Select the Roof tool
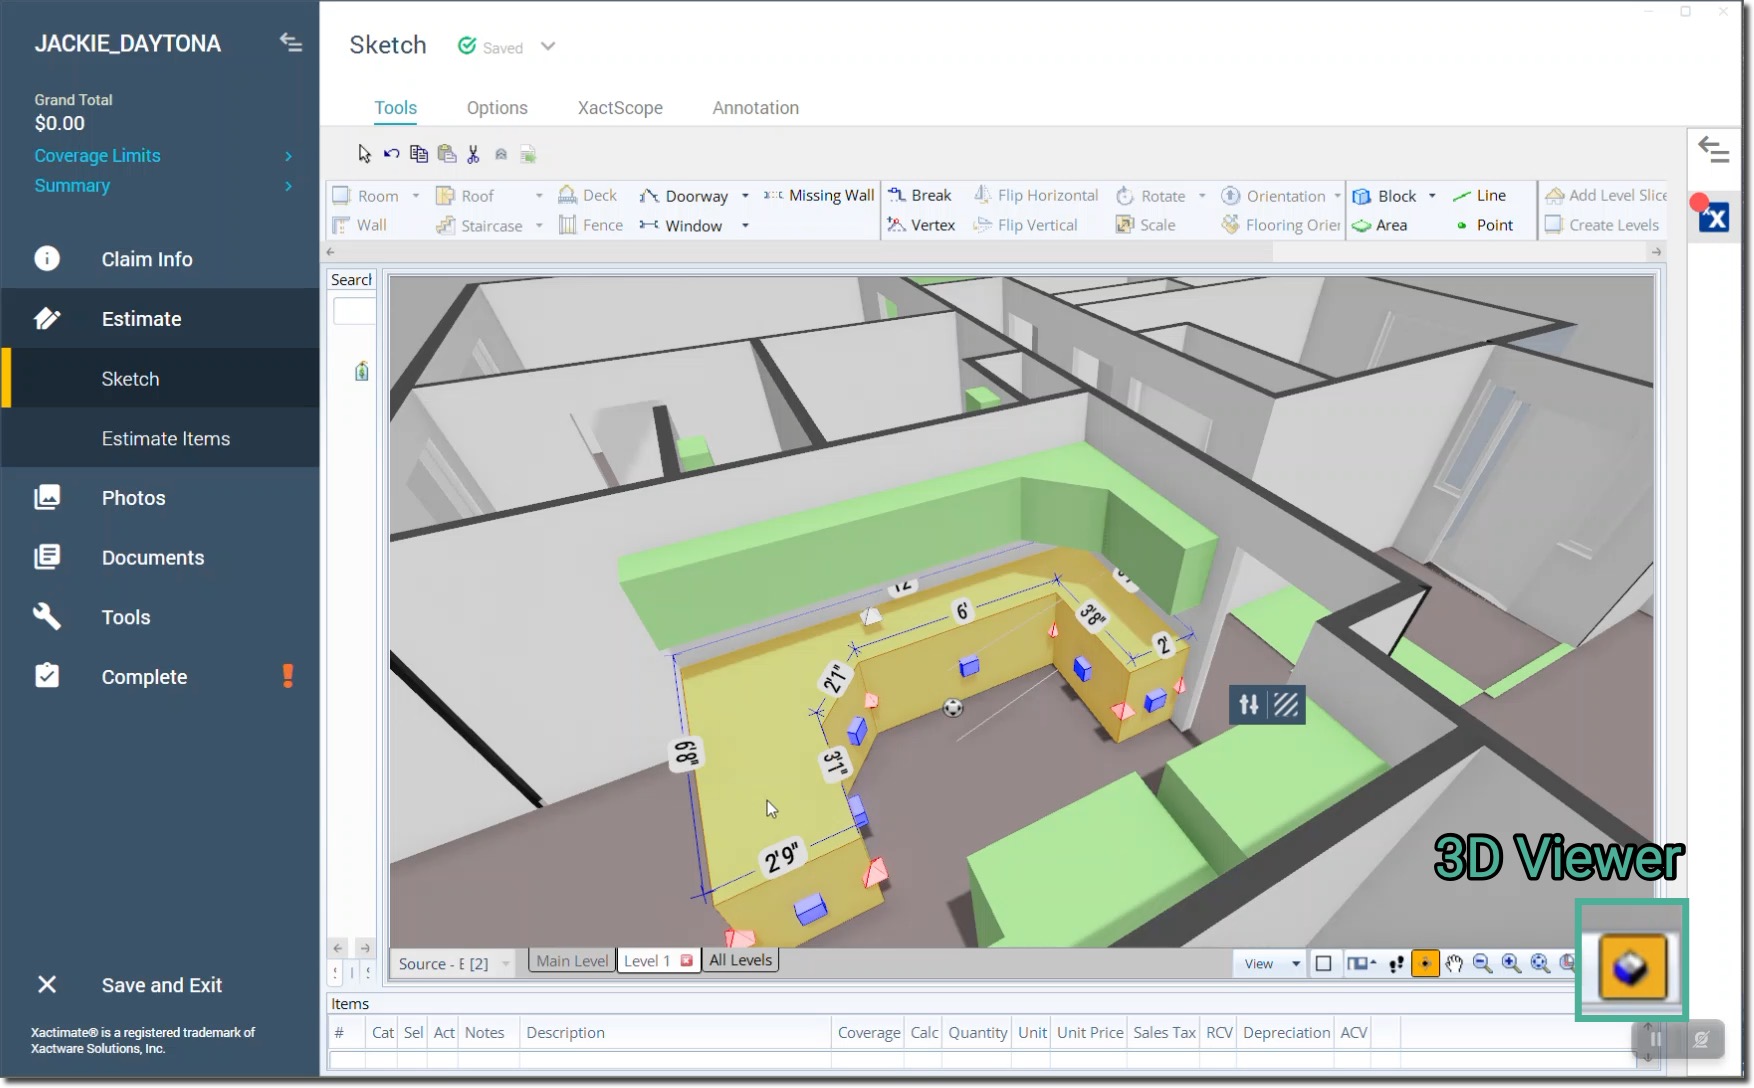The width and height of the screenshot is (1754, 1088). click(466, 196)
